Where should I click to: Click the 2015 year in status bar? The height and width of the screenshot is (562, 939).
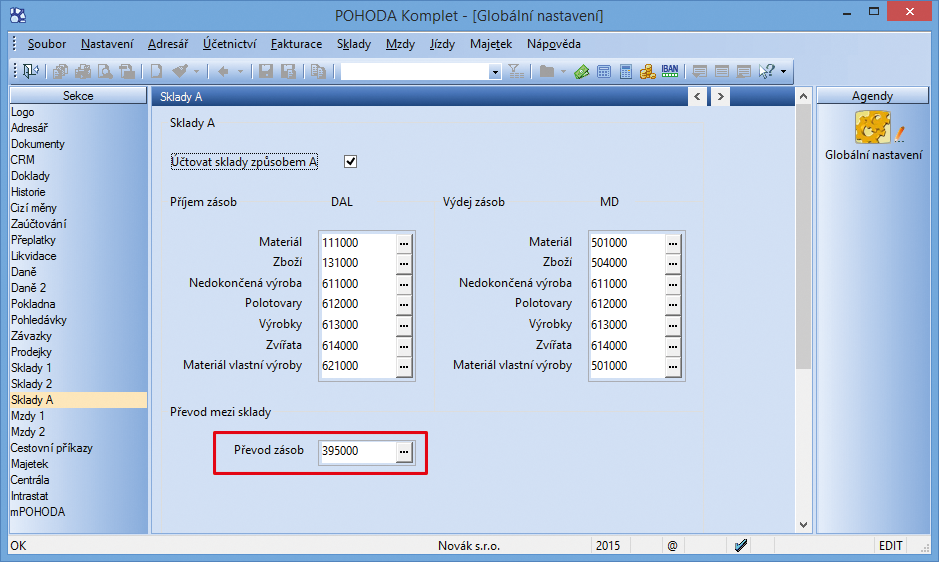(x=608, y=546)
